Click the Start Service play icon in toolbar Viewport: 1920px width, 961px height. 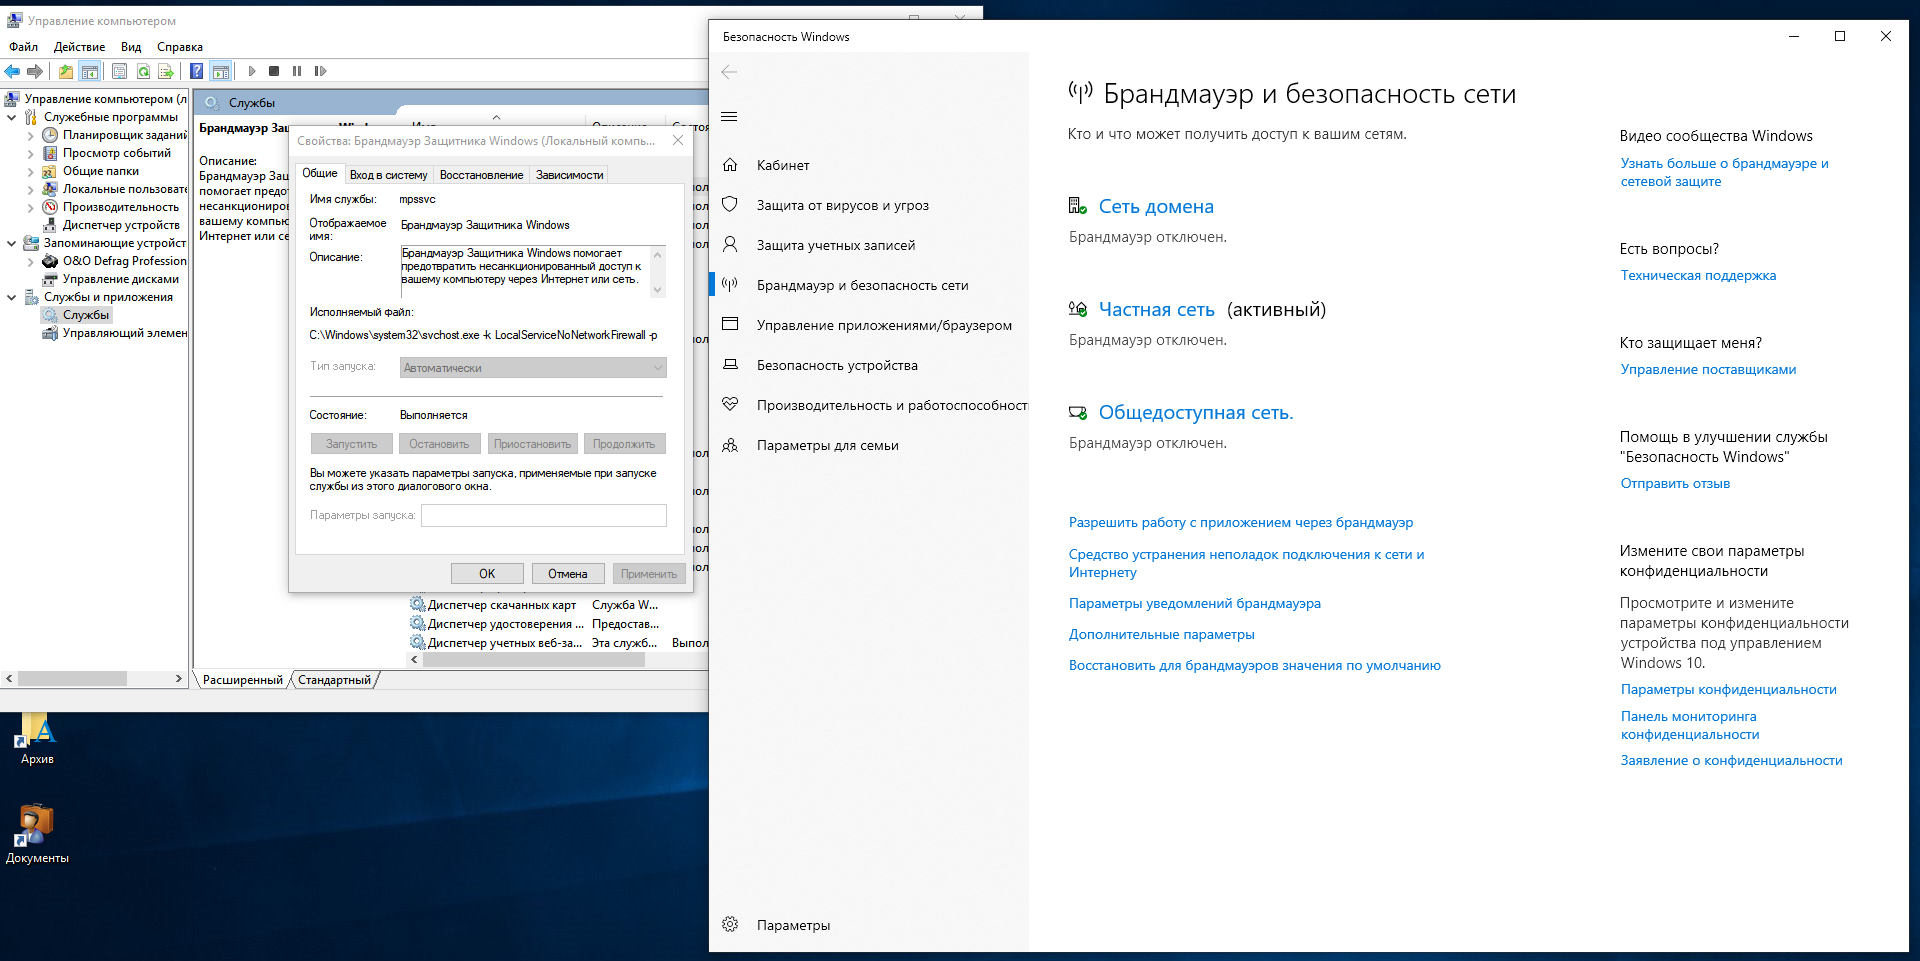[252, 71]
